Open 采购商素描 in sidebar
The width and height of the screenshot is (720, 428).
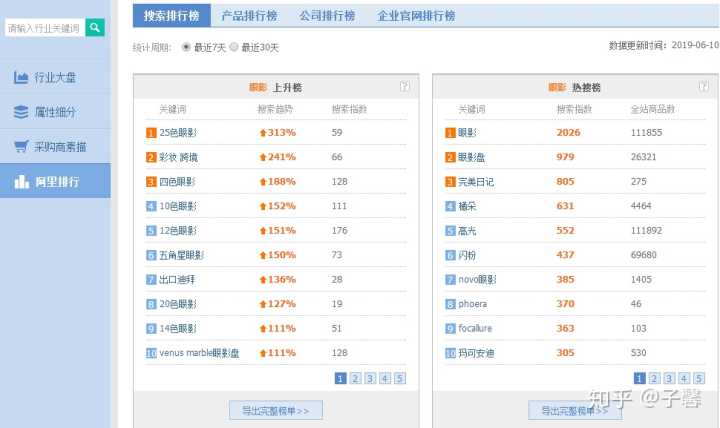tap(56, 147)
